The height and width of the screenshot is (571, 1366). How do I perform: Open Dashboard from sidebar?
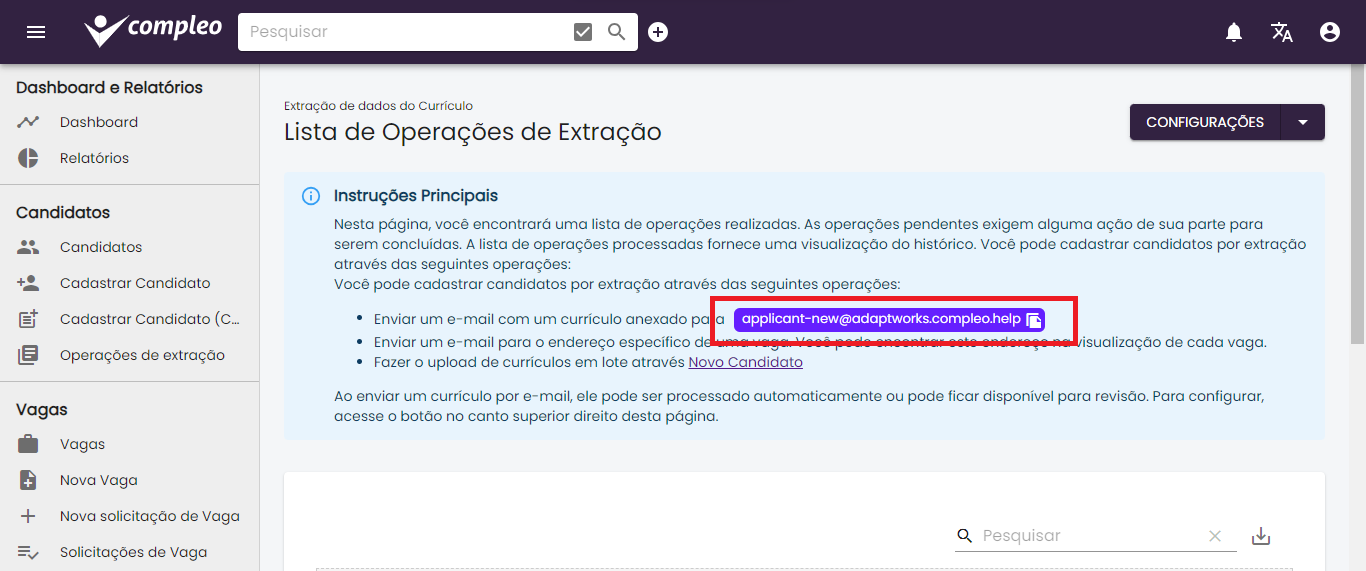(x=99, y=122)
